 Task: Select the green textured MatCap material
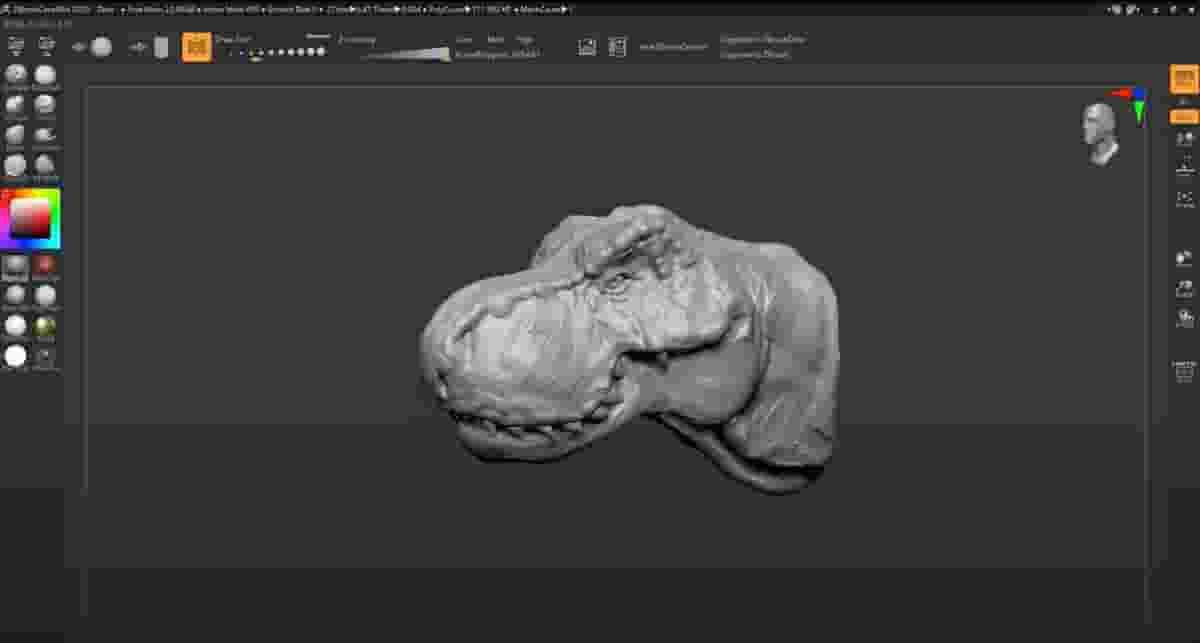pos(44,325)
